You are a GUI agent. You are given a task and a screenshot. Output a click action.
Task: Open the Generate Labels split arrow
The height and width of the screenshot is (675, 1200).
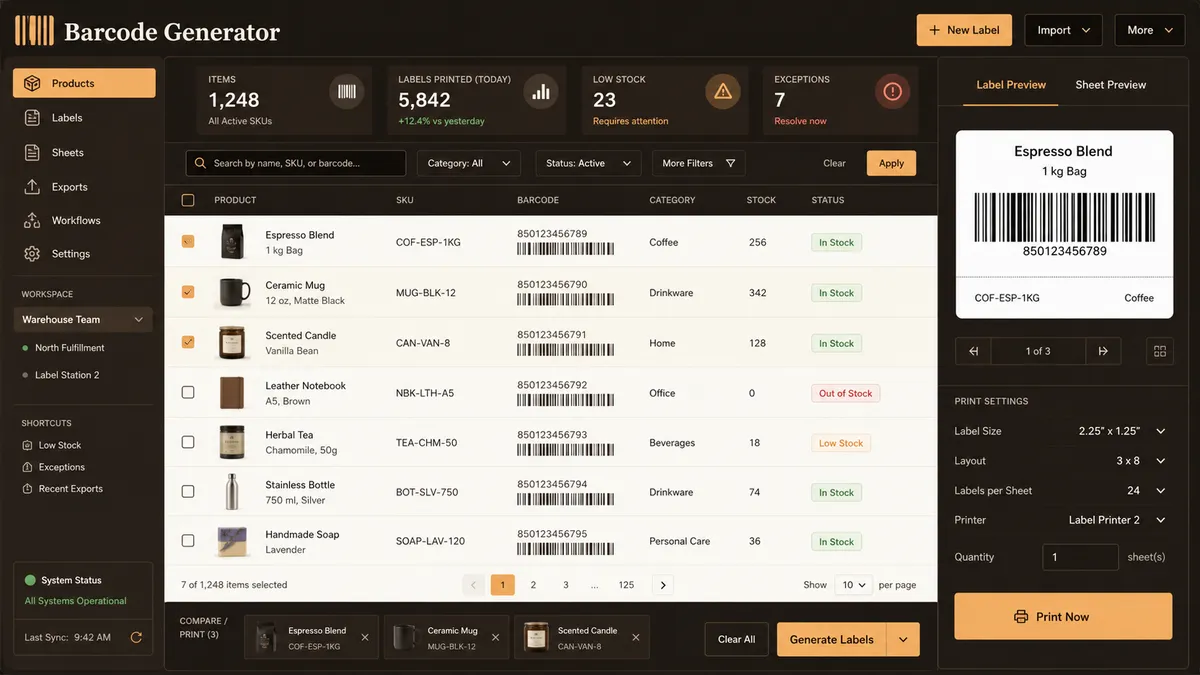coord(903,640)
